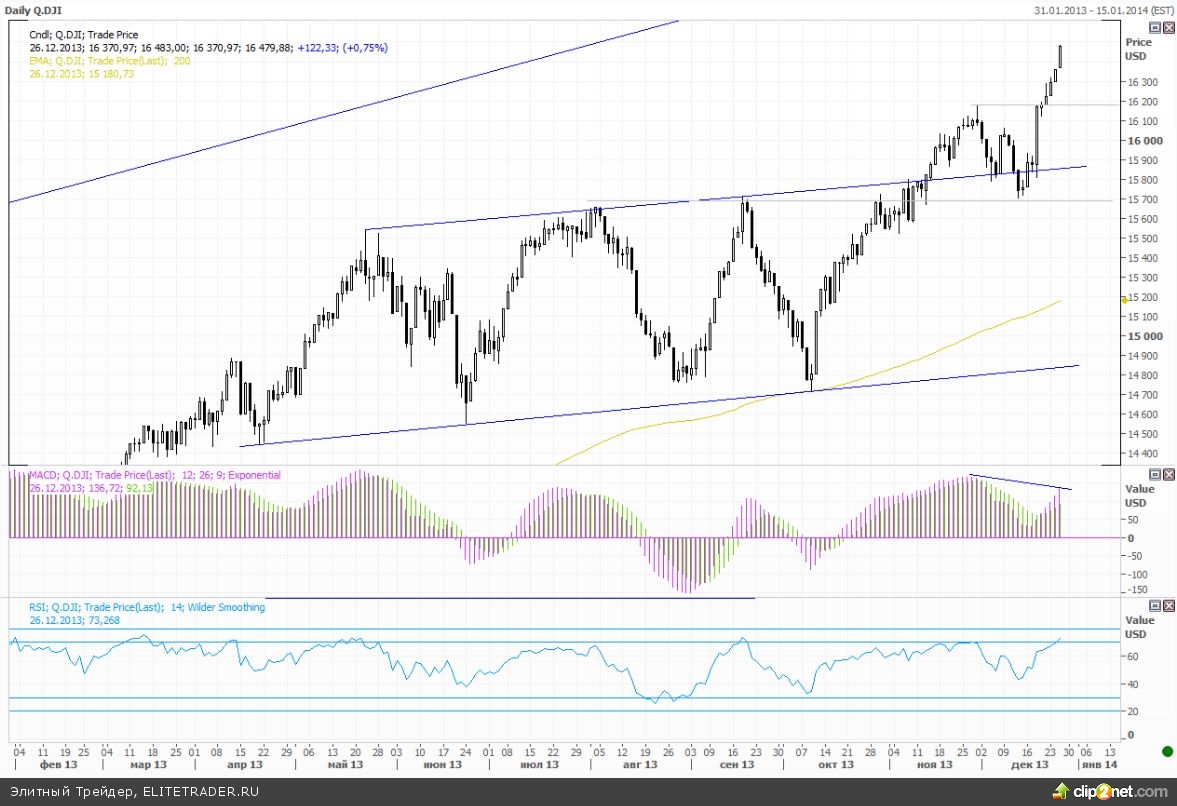Click the RSI 14 Wilder Smoothing label
This screenshot has width=1177, height=806.
147,607
